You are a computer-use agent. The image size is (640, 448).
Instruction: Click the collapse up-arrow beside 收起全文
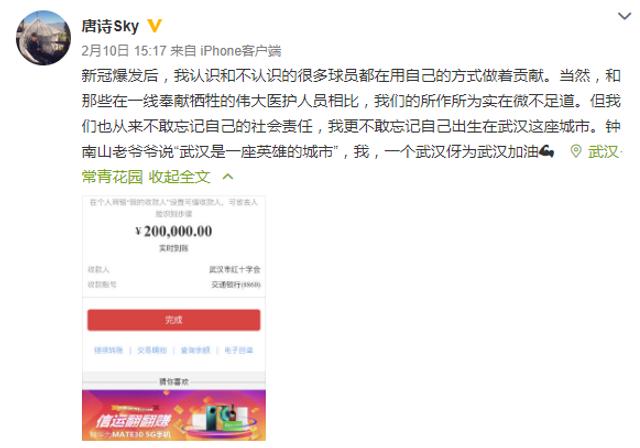(x=228, y=177)
